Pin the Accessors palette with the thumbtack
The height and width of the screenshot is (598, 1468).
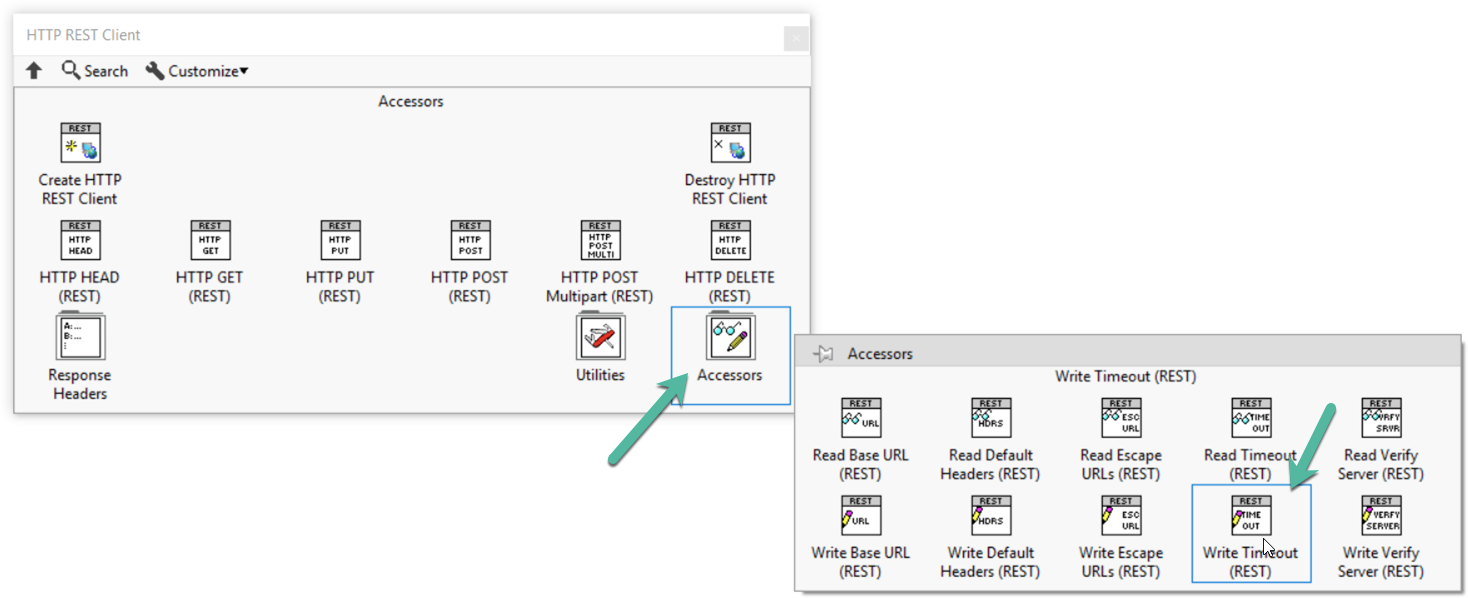[823, 354]
